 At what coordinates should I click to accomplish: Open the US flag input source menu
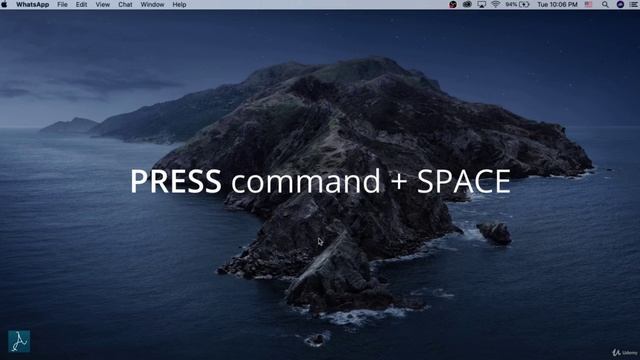pyautogui.click(x=589, y=4)
